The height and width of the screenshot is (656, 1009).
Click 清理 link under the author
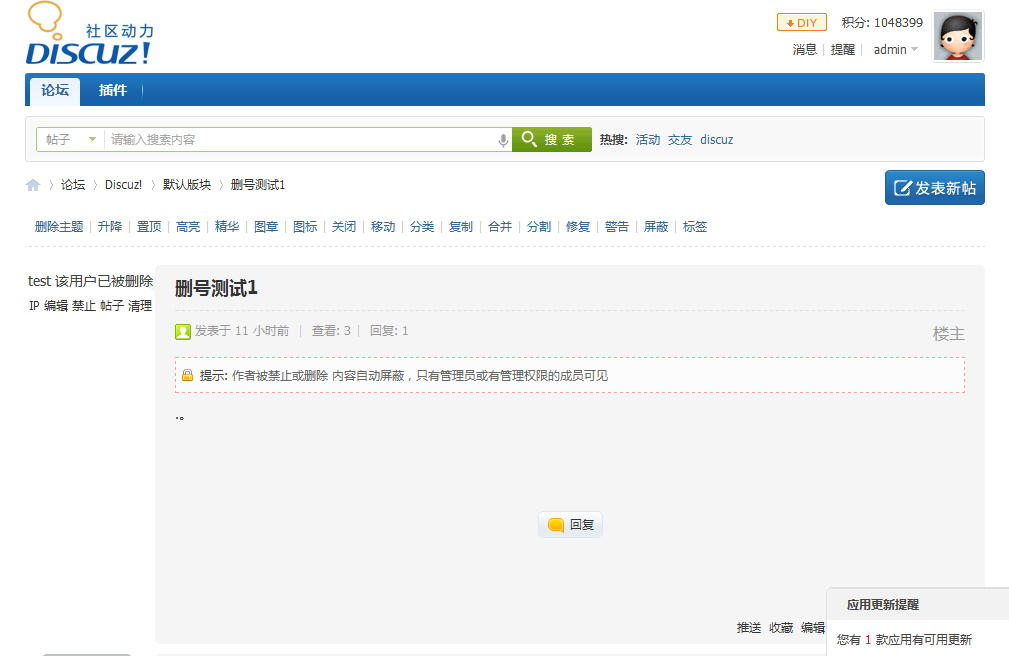tap(140, 306)
